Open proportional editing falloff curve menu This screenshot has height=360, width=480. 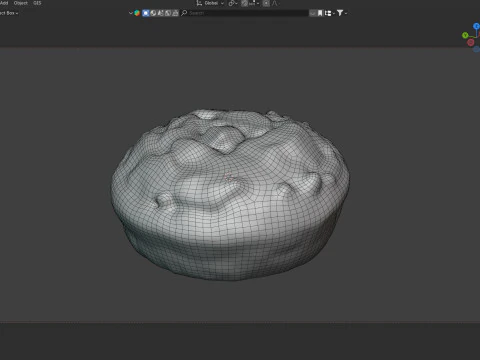tap(274, 3)
